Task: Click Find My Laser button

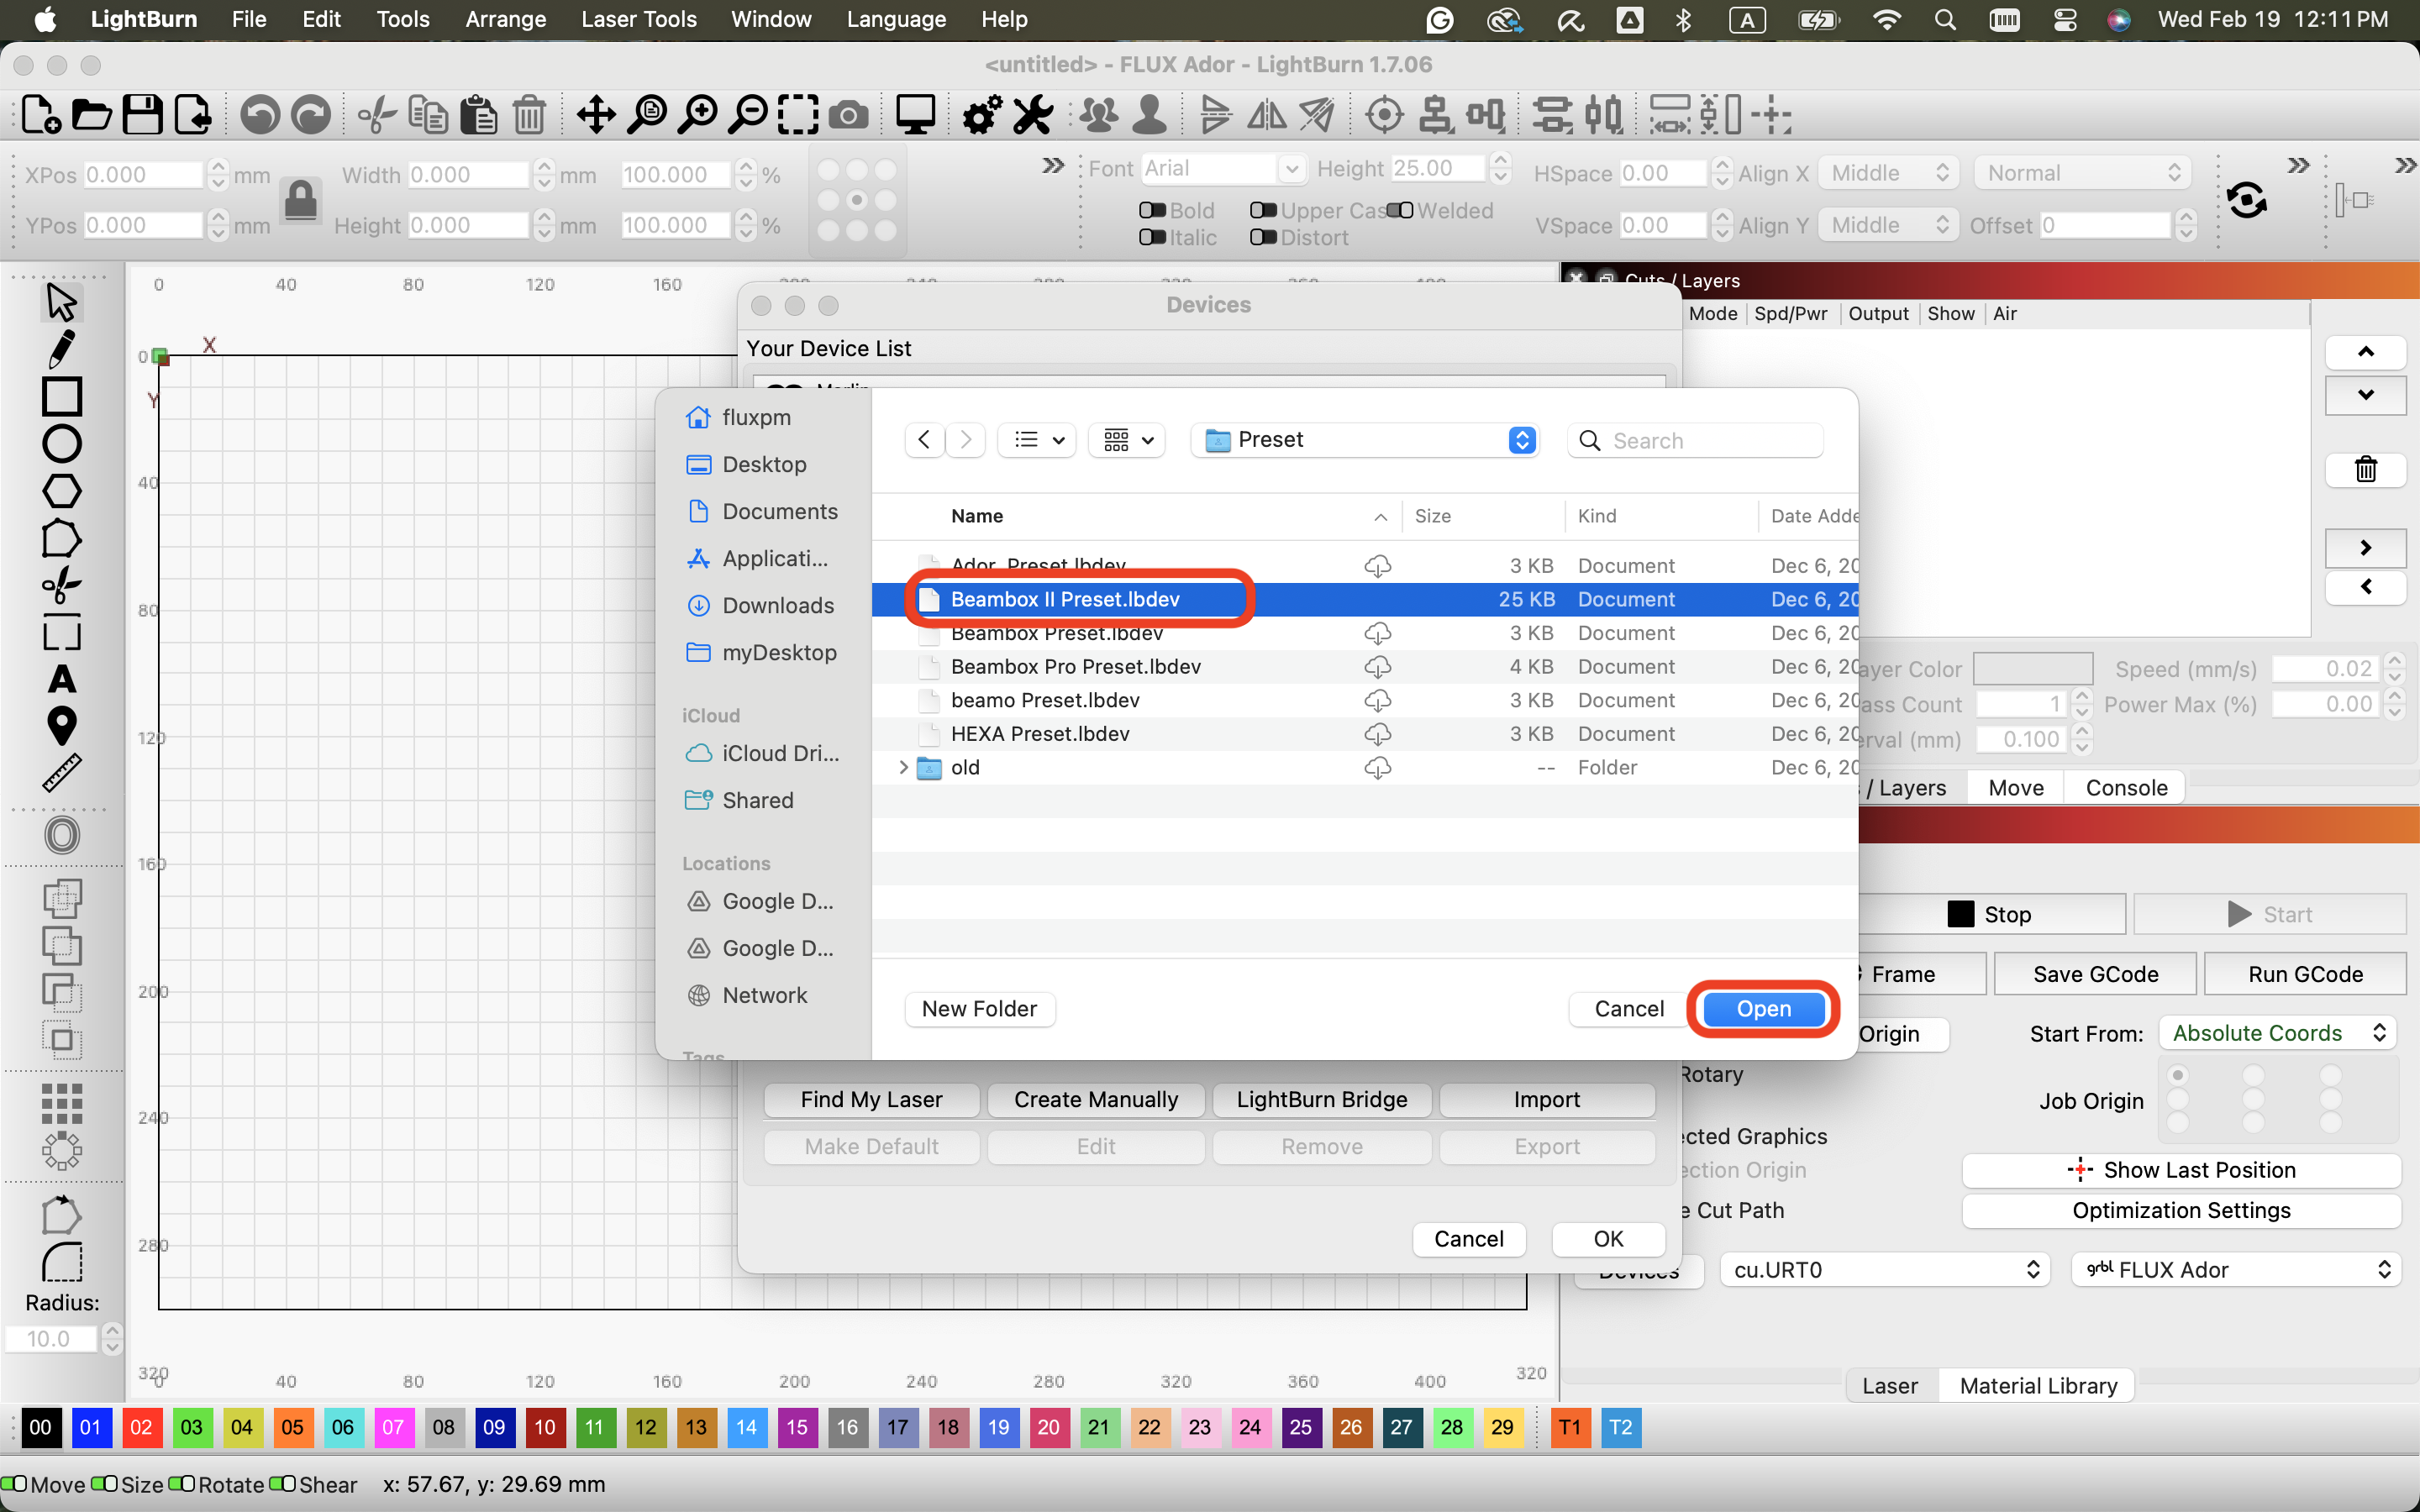Action: 871,1100
